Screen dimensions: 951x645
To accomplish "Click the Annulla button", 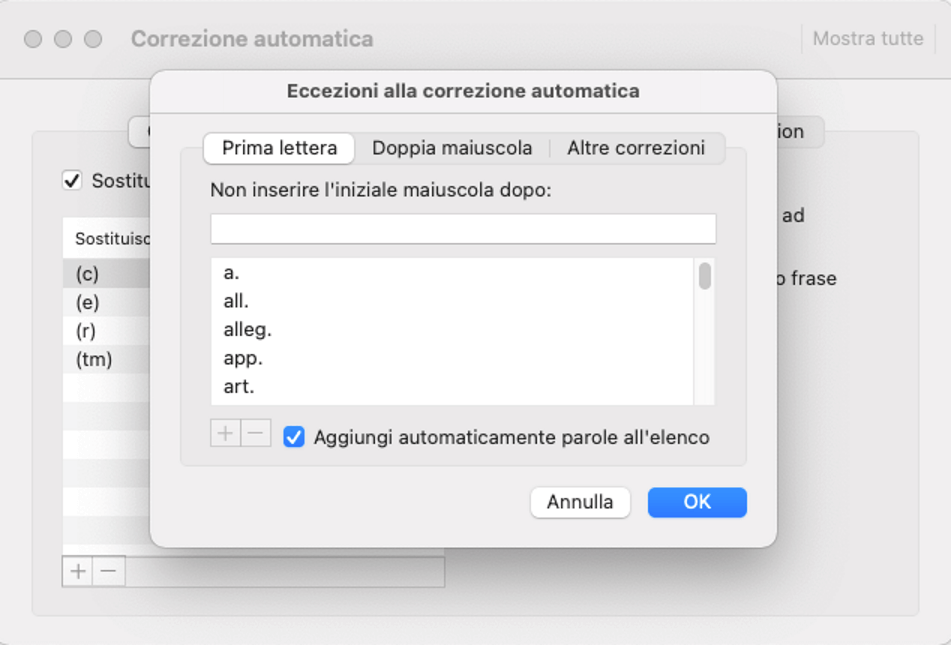I will click(580, 502).
